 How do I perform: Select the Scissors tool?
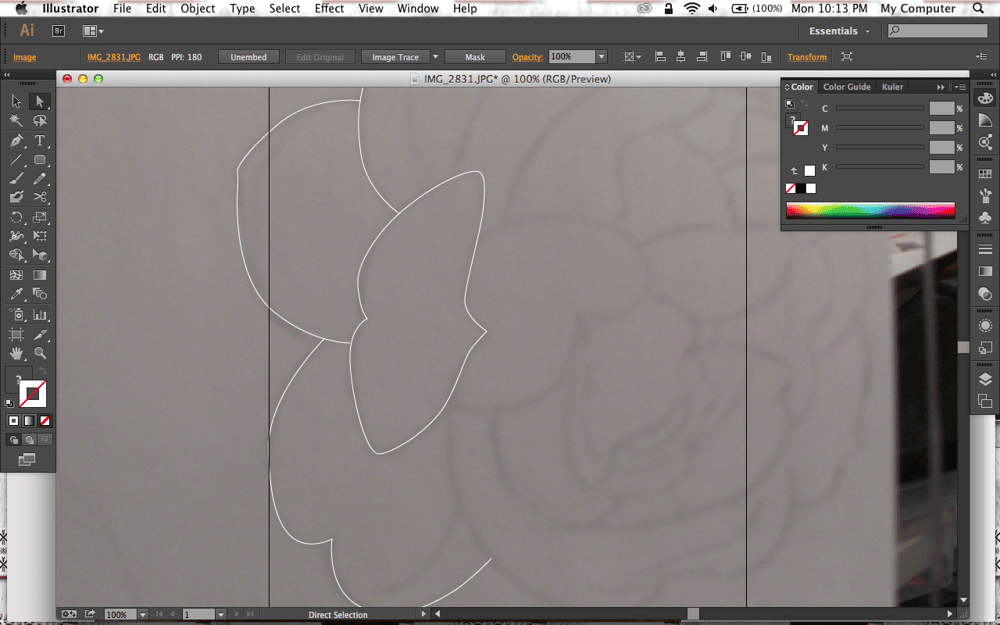(x=40, y=197)
